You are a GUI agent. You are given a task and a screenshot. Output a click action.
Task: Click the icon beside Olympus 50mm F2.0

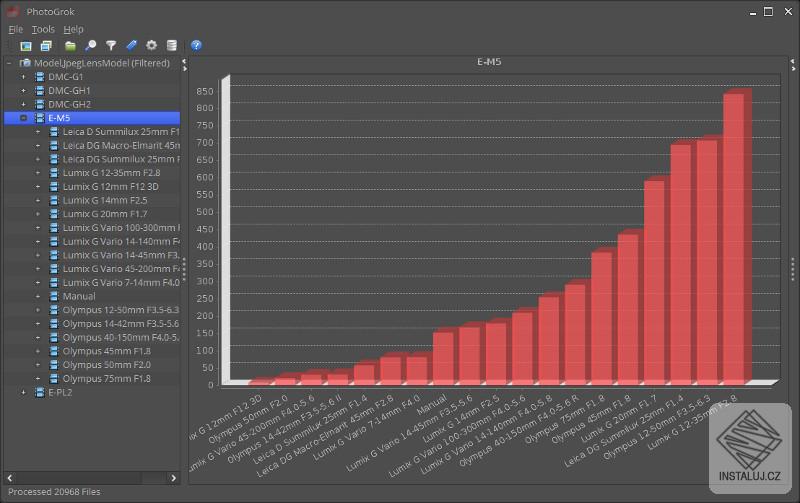click(x=54, y=365)
